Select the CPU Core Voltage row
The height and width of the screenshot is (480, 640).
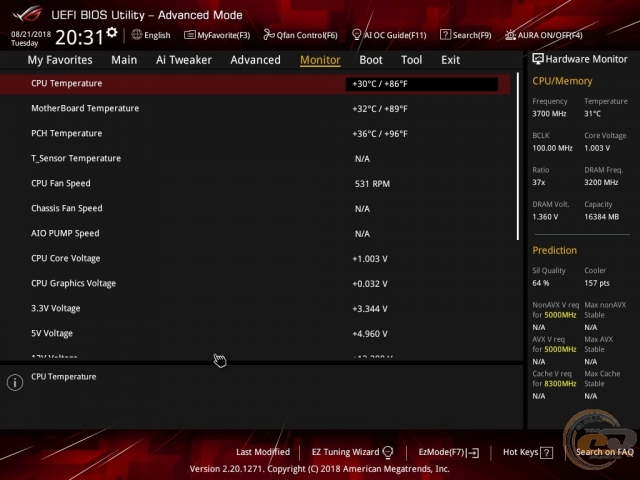[255, 258]
